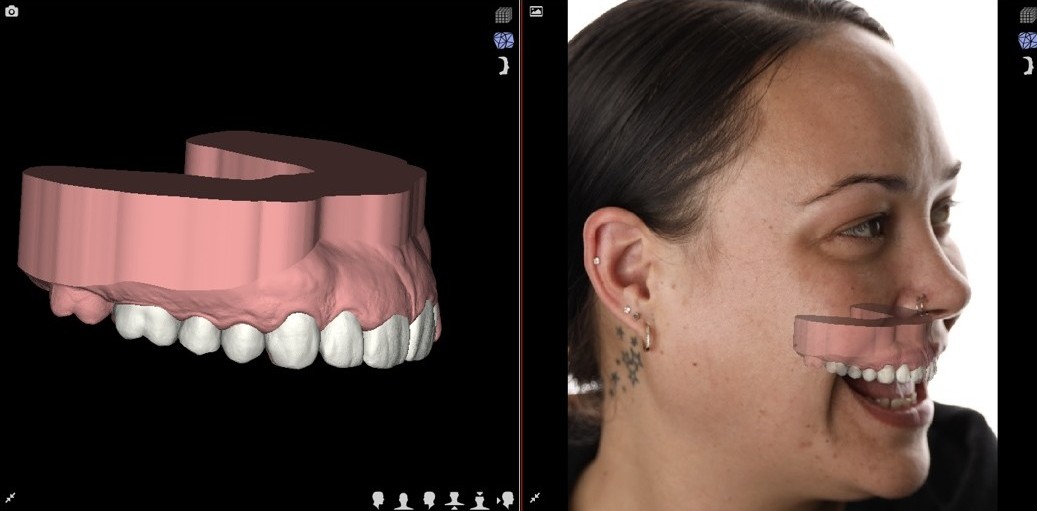This screenshot has width=1037, height=511.
Task: Switch to left-facing profile head view
Action: pos(429,499)
